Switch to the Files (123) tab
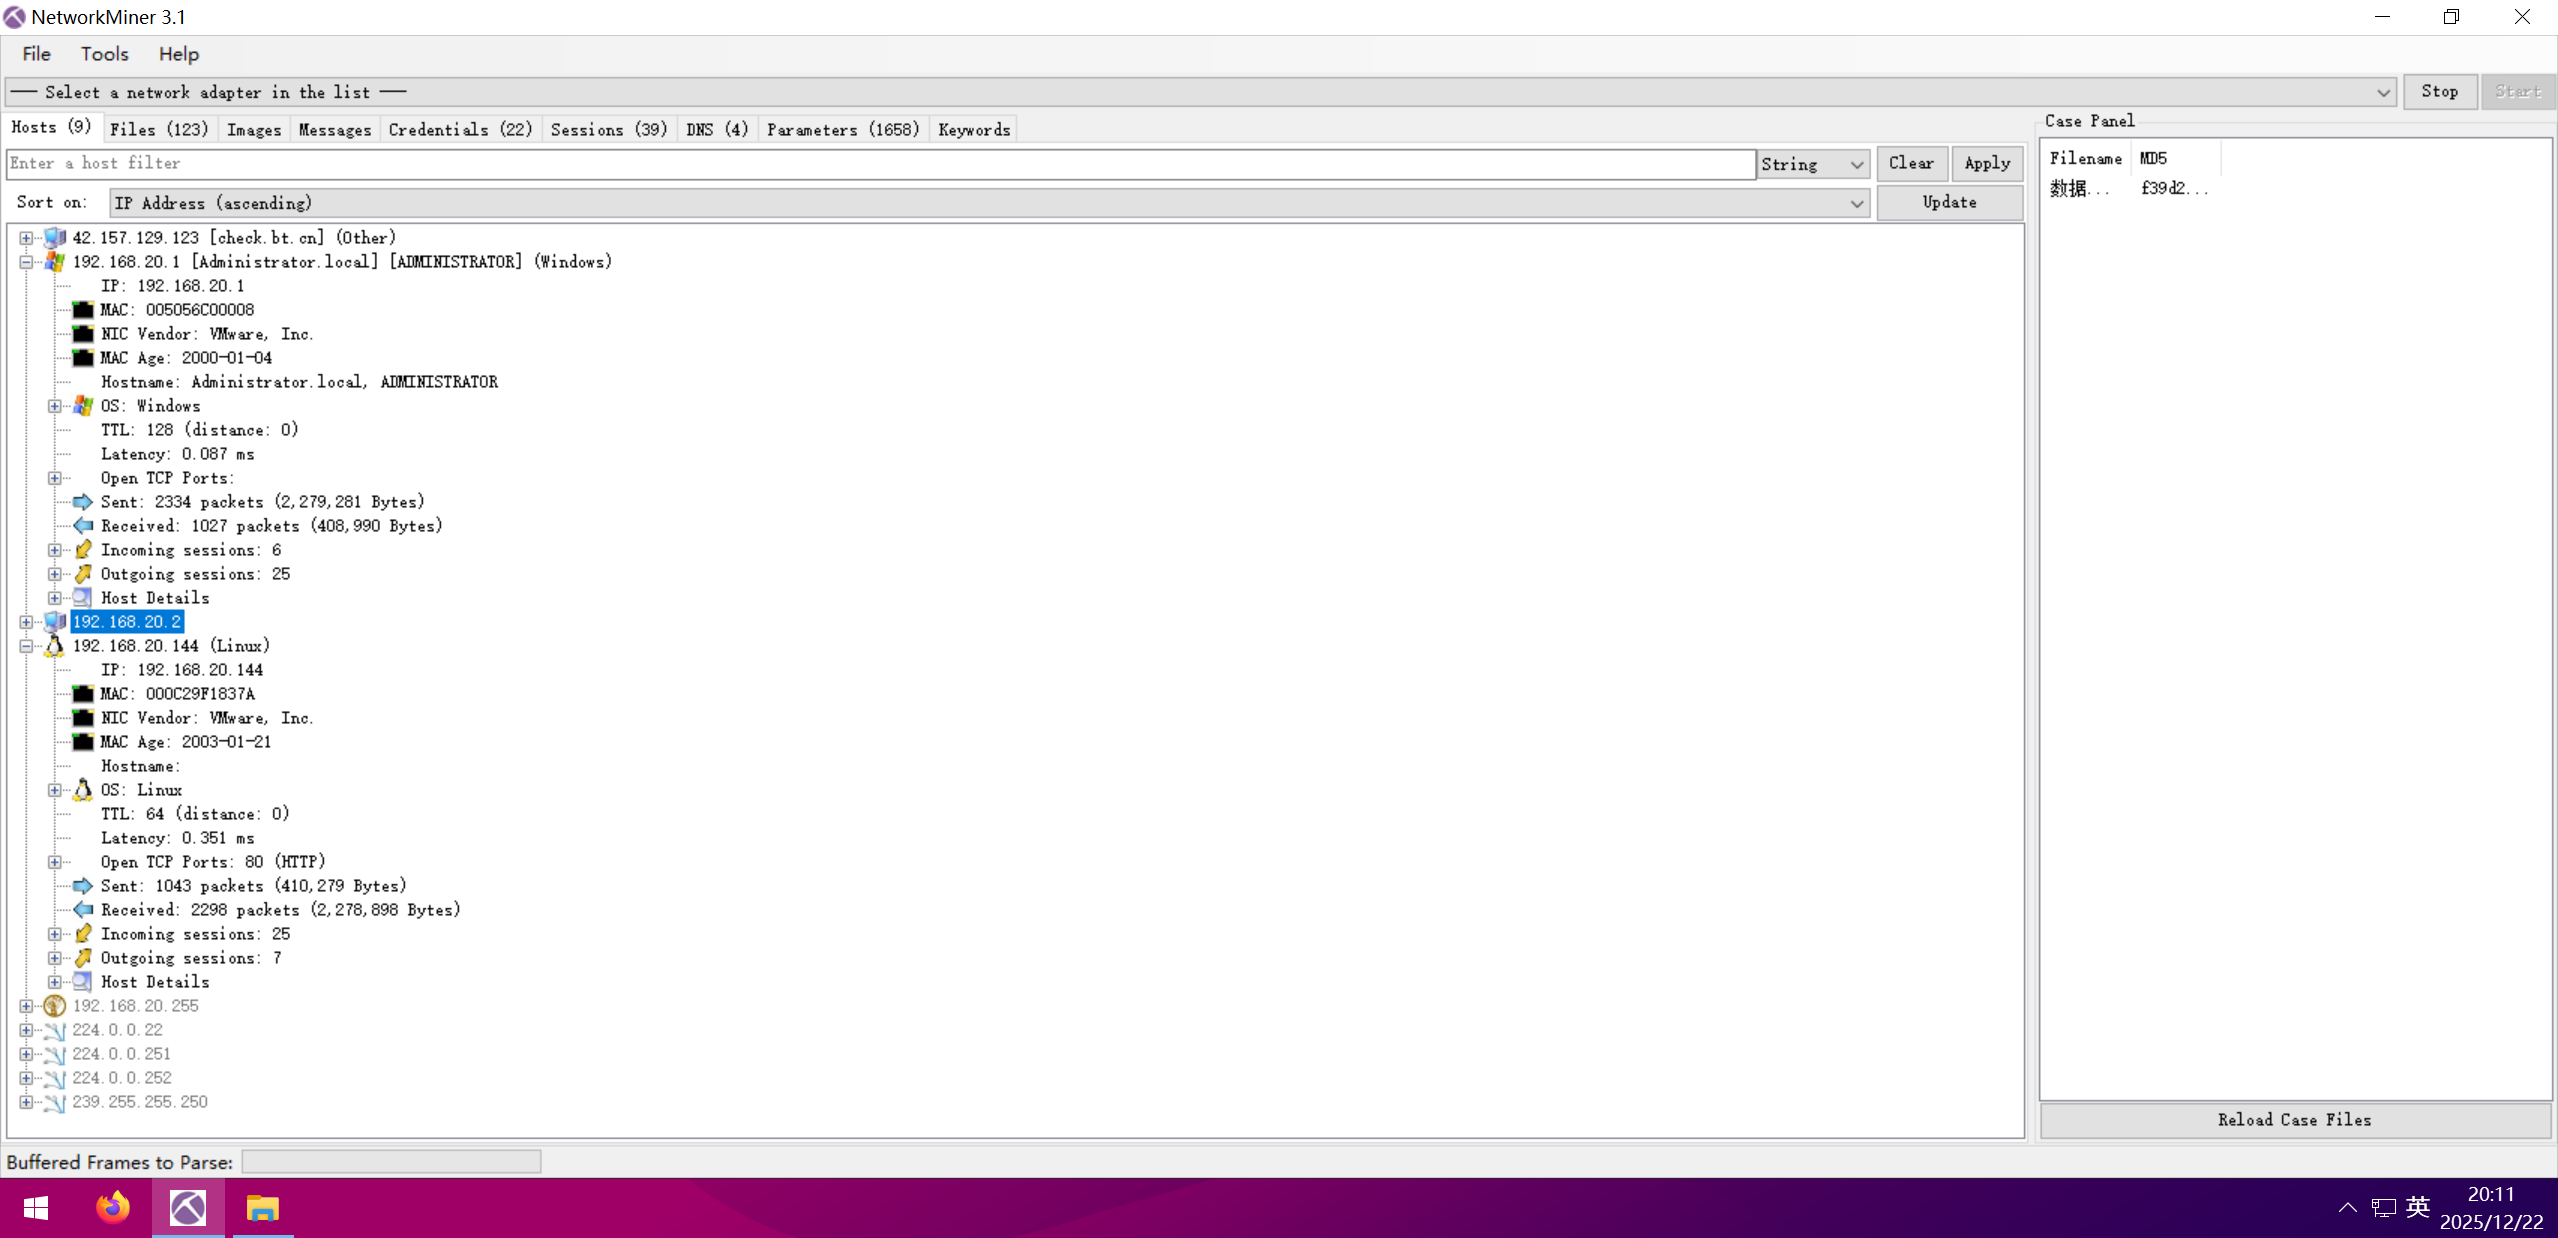This screenshot has height=1238, width=2558. (x=159, y=130)
